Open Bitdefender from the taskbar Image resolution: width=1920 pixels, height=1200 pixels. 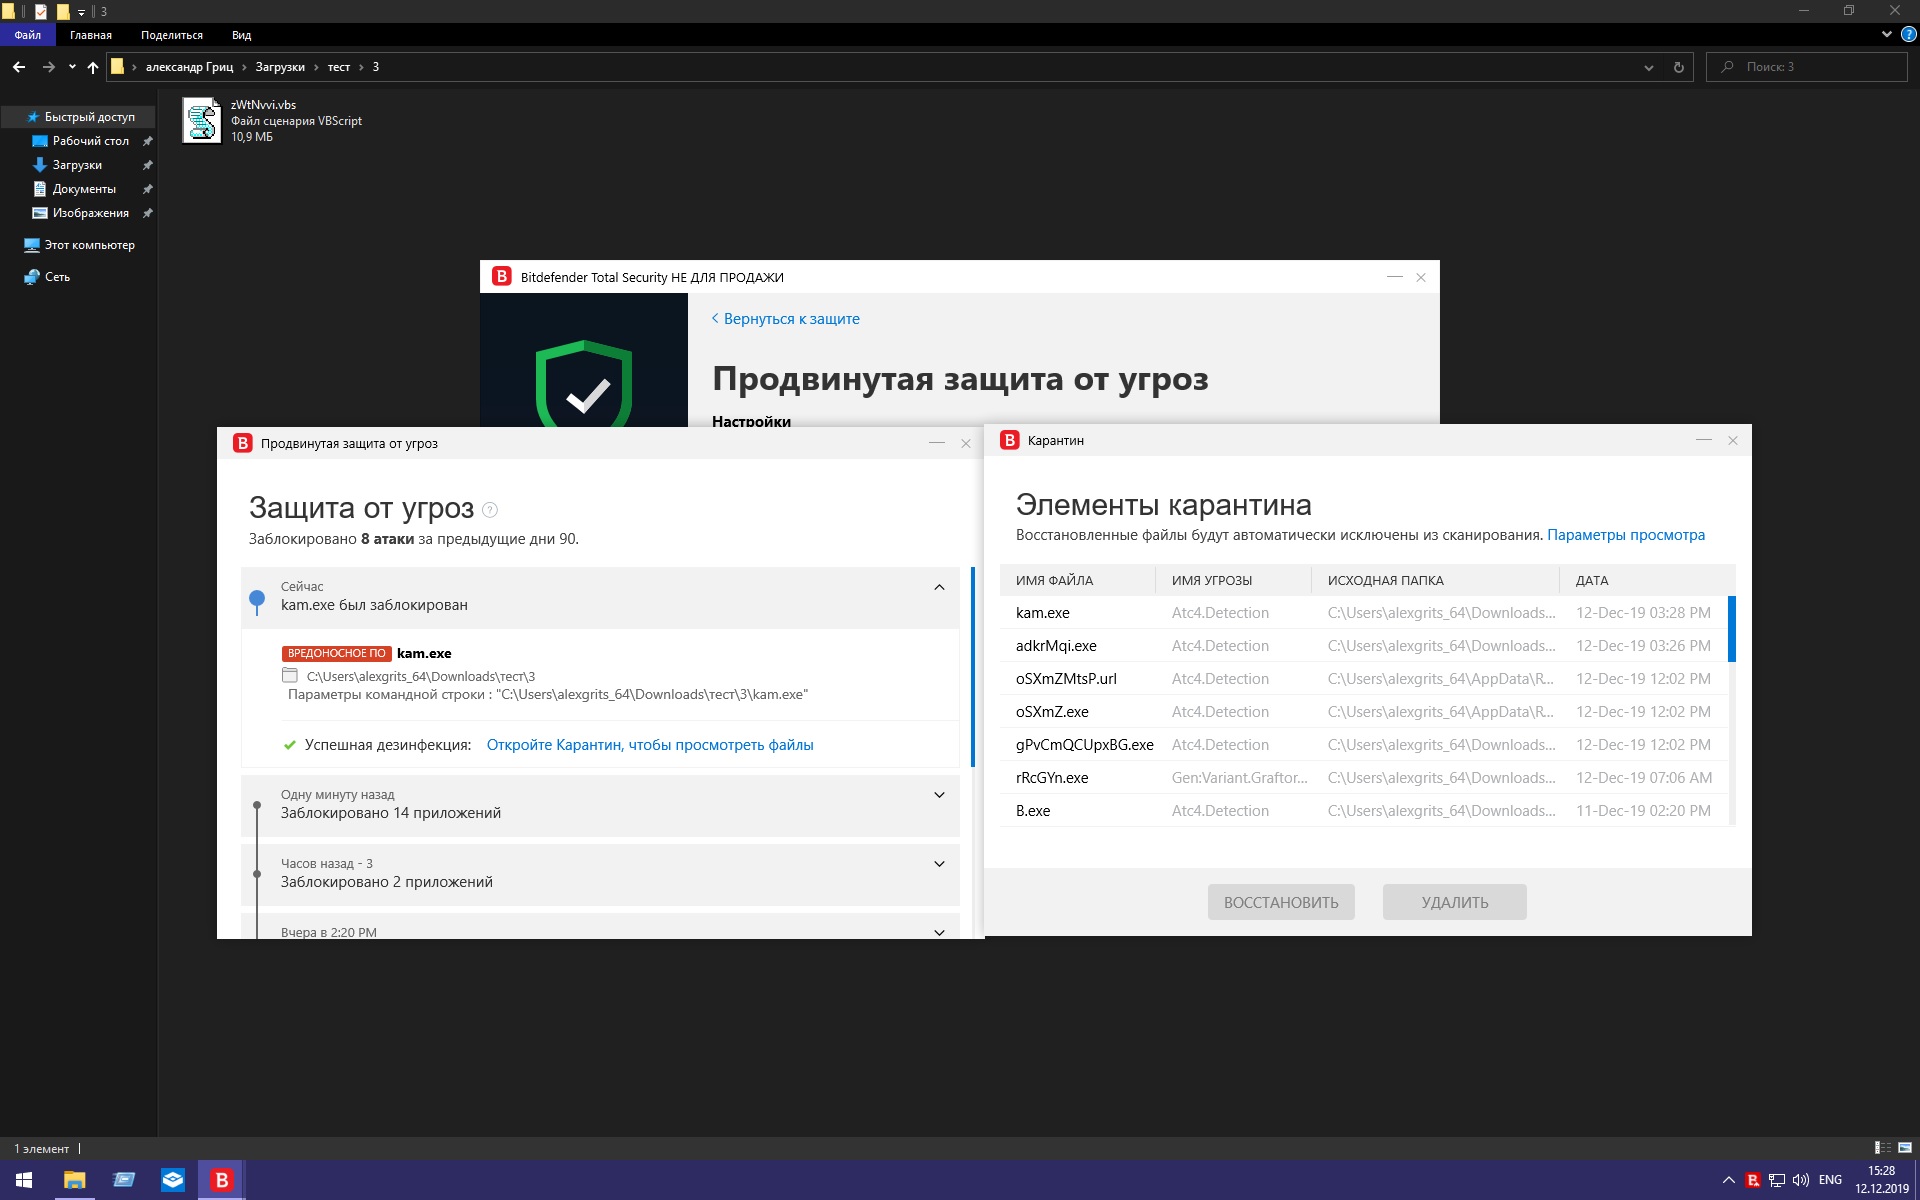pyautogui.click(x=221, y=1180)
